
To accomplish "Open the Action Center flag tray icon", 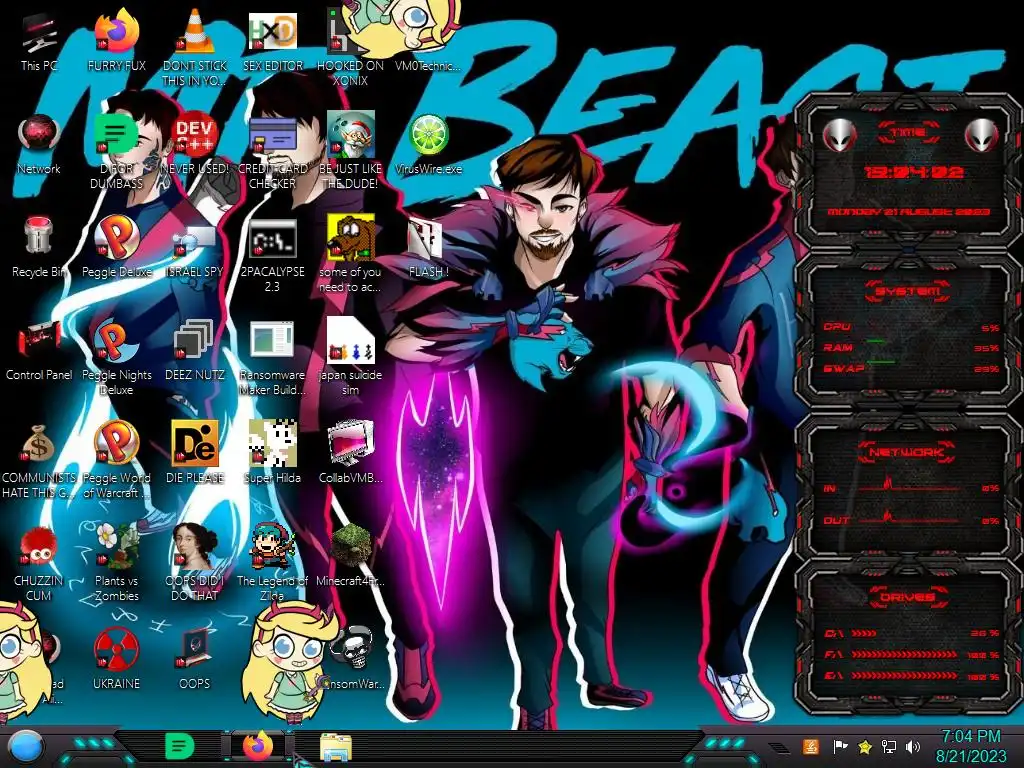I will coord(840,746).
